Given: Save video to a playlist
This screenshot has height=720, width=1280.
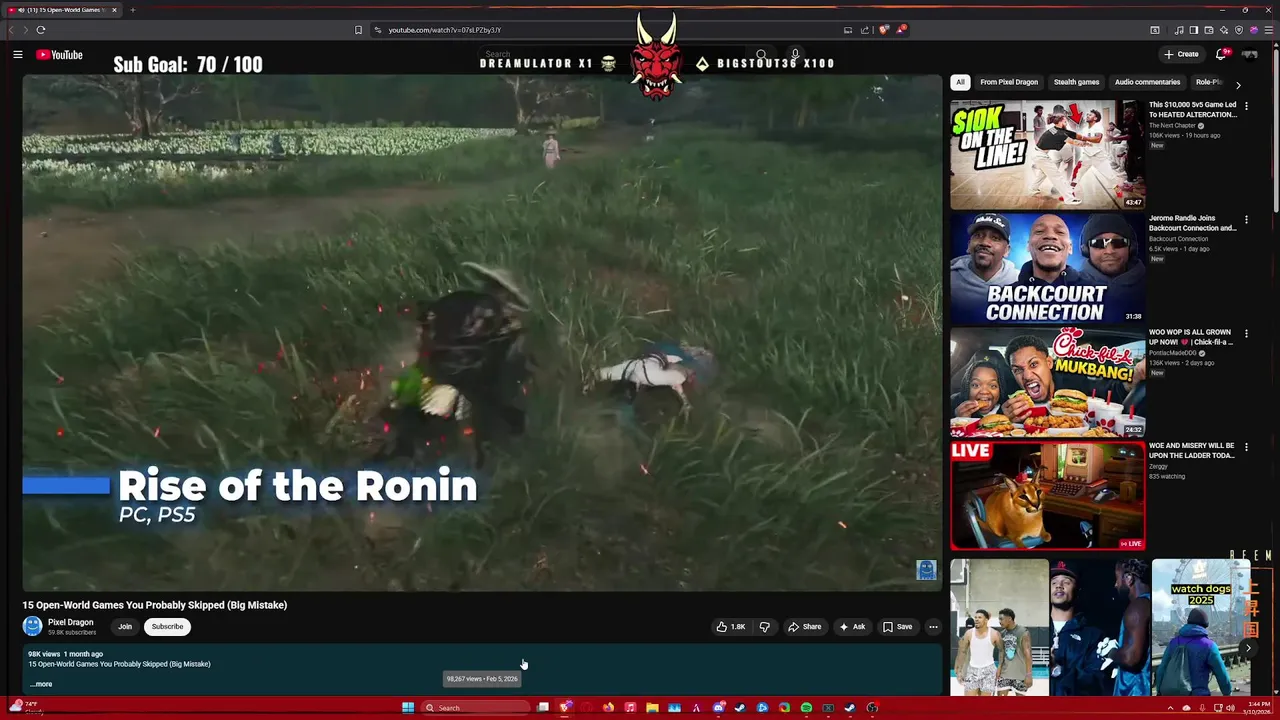Looking at the screenshot, I should coord(897,627).
